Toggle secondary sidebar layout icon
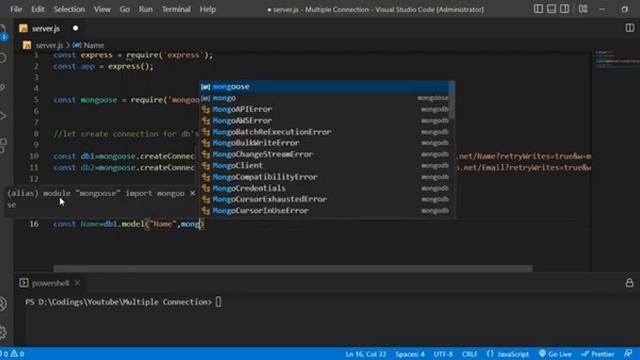Screen dimensions: 640x360 tap(564, 9)
